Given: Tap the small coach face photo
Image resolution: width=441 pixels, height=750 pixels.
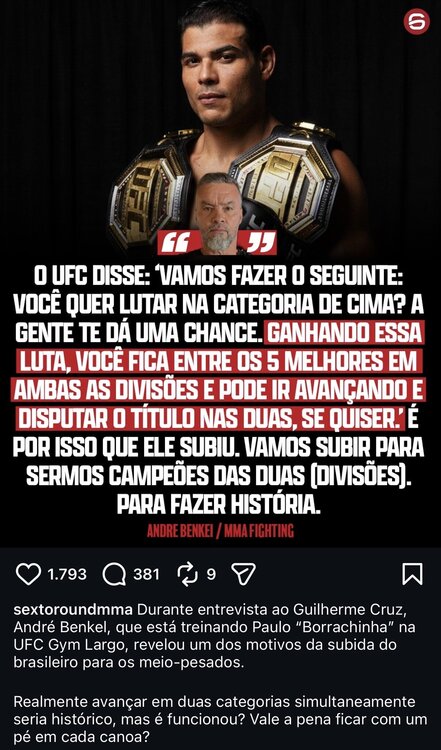Looking at the screenshot, I should (x=219, y=214).
